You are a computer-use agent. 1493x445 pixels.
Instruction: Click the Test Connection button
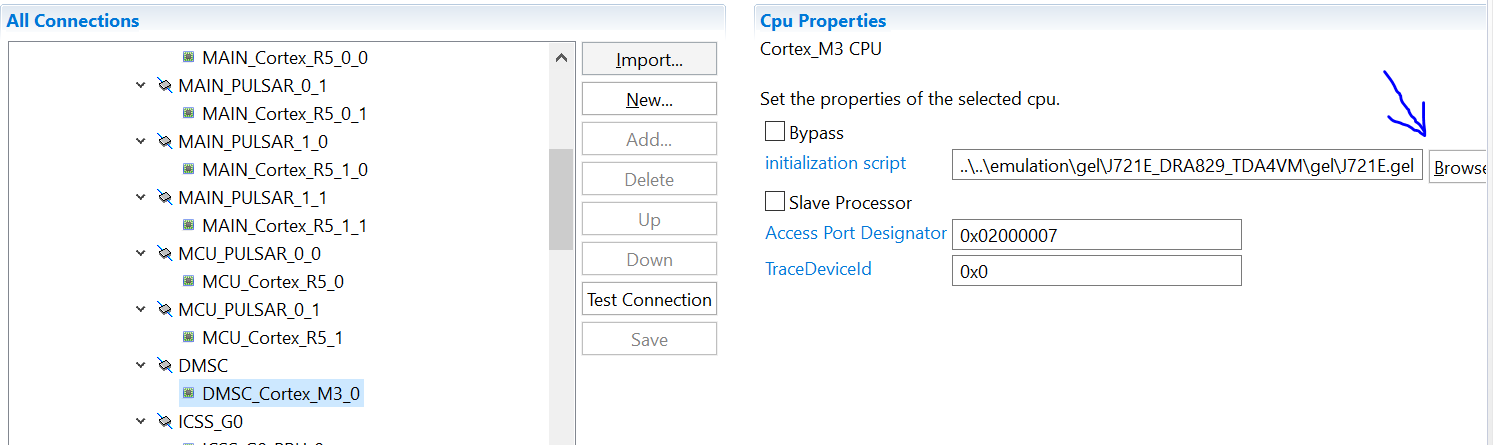pos(649,300)
